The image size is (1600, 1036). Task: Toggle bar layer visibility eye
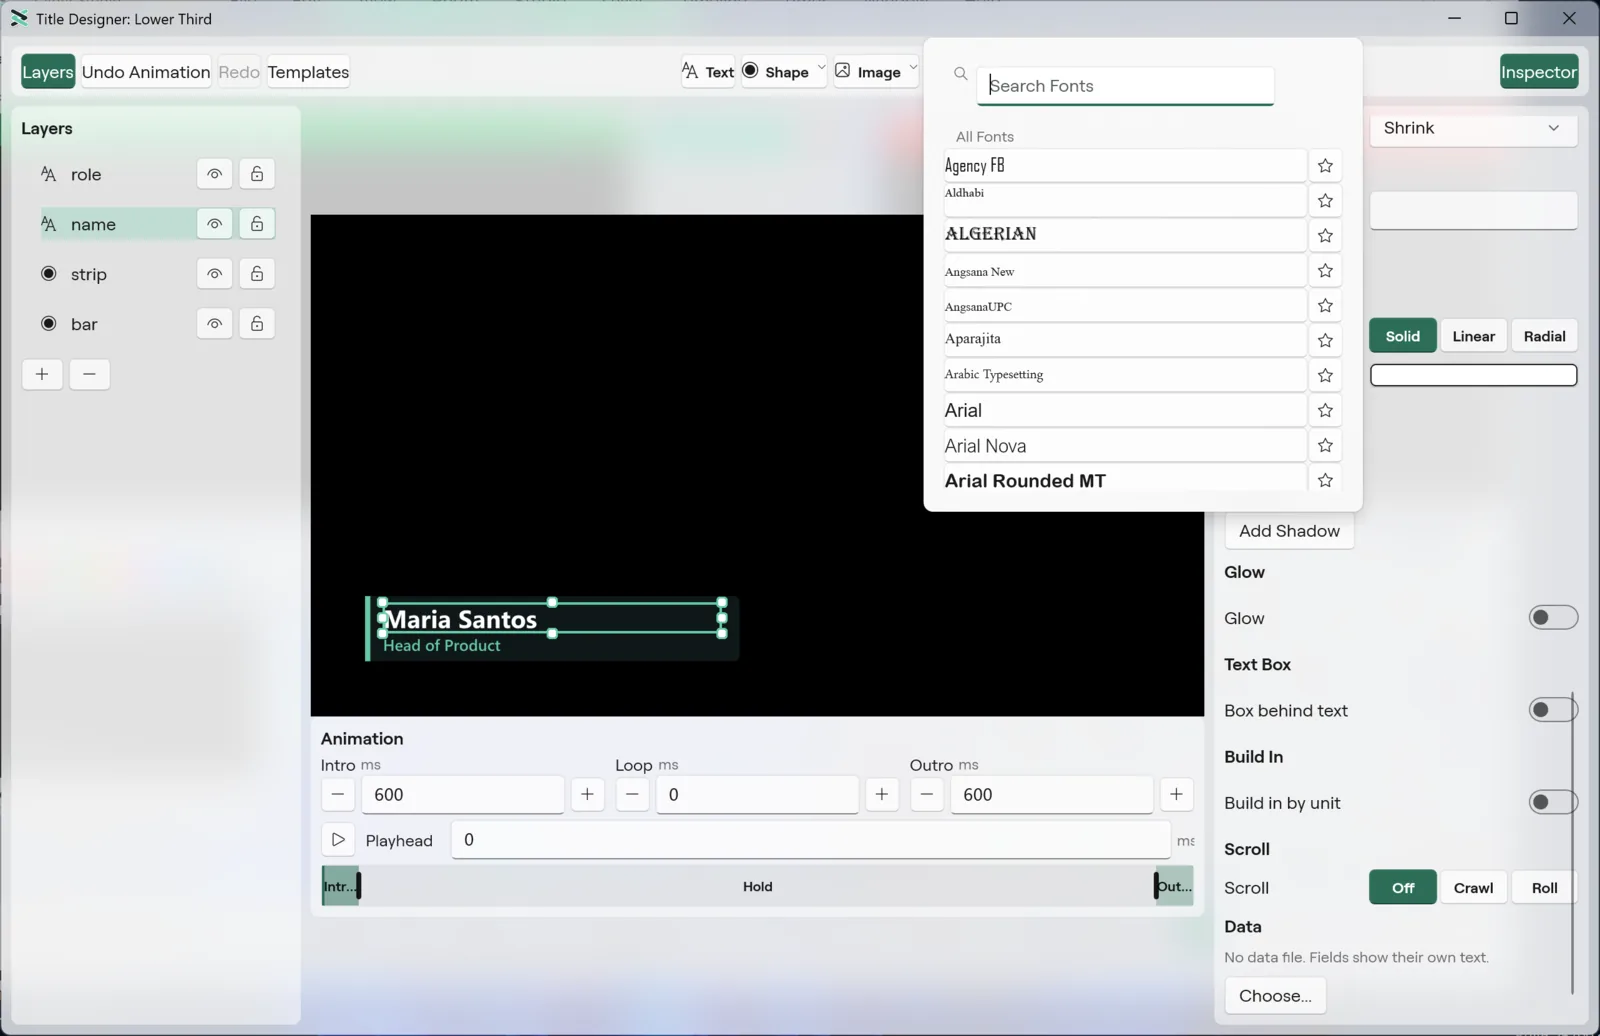coord(214,324)
